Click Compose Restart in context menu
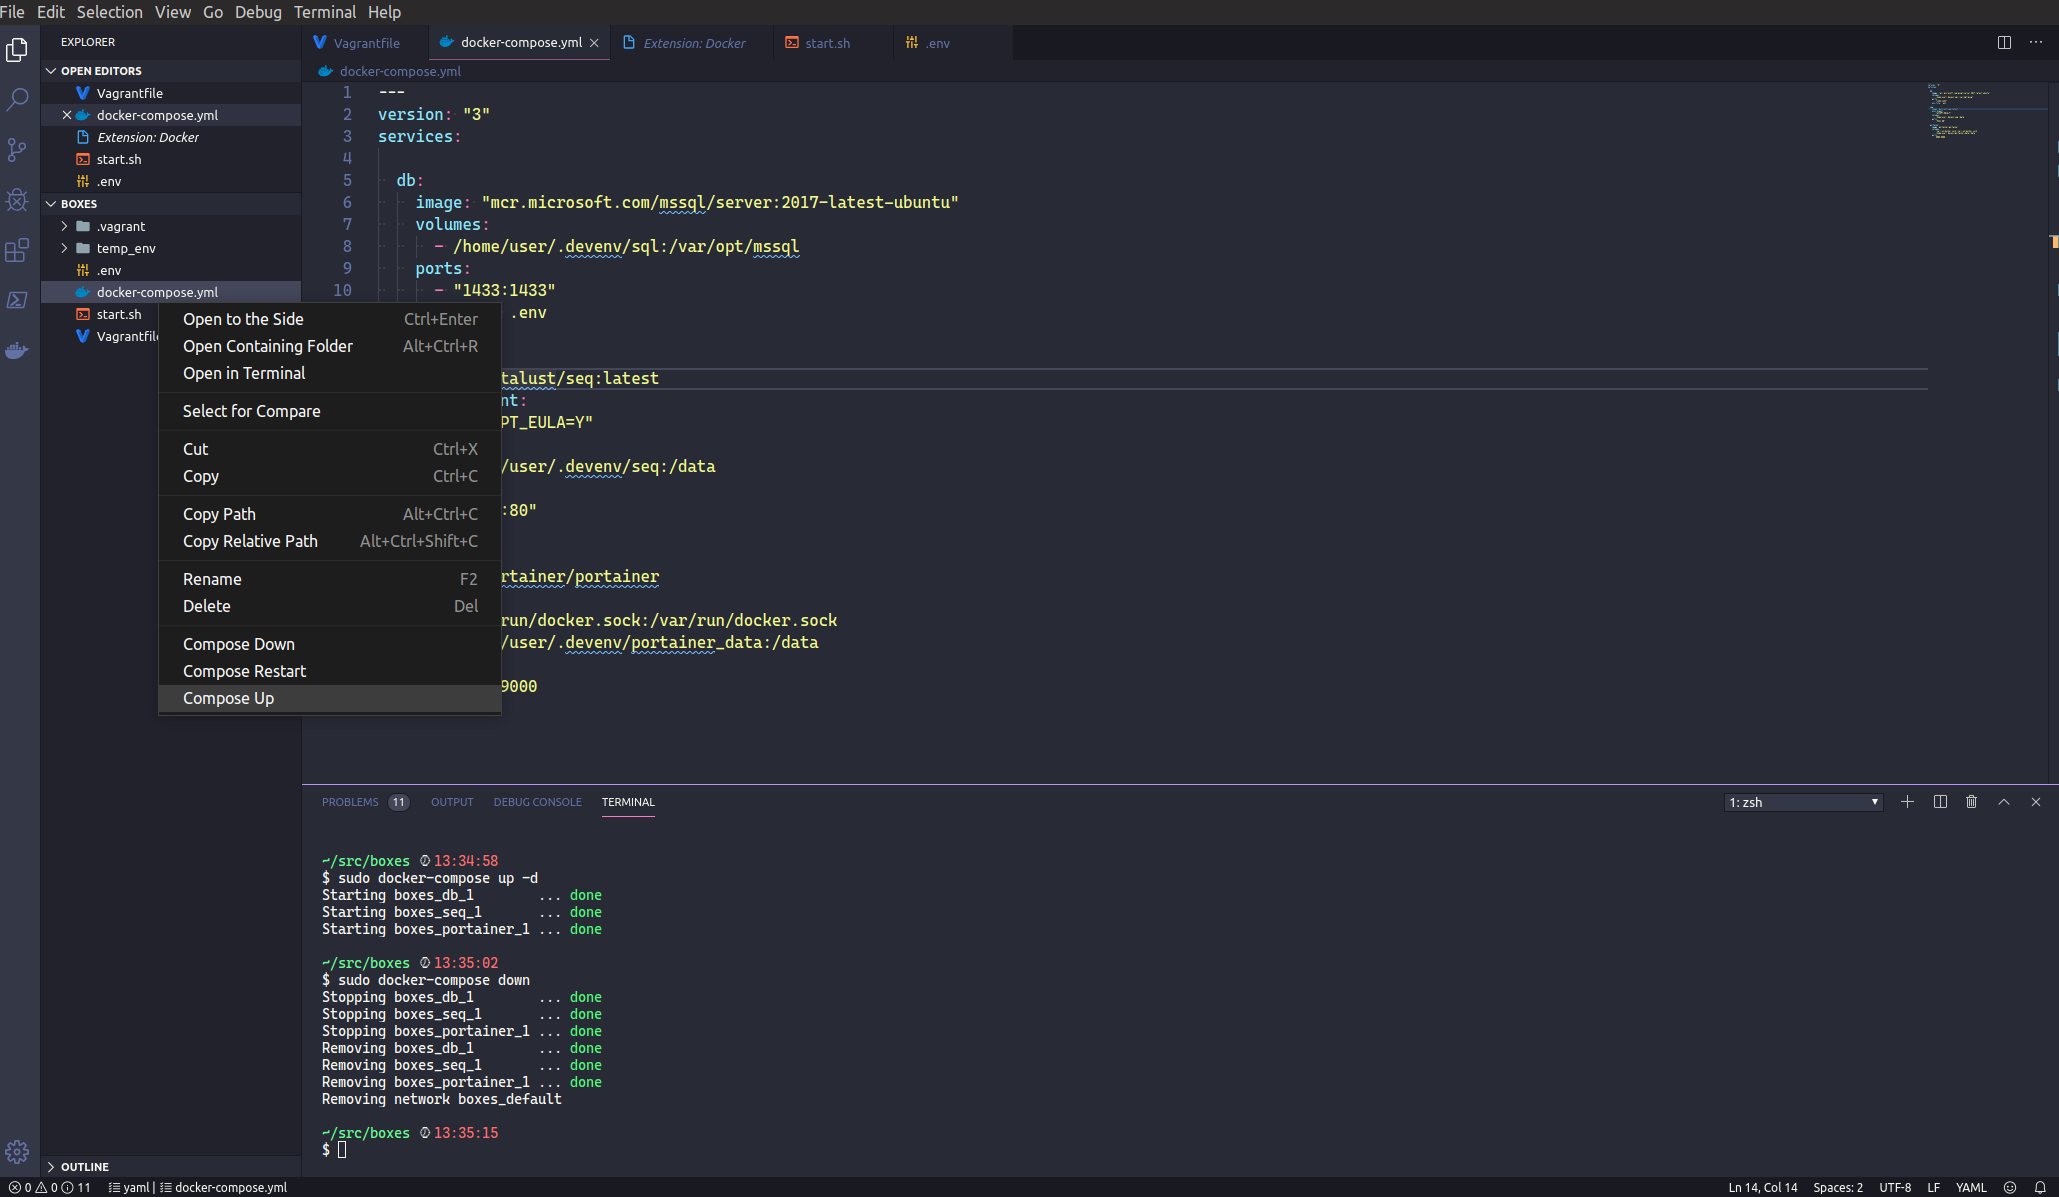Image resolution: width=2059 pixels, height=1197 pixels. [244, 671]
